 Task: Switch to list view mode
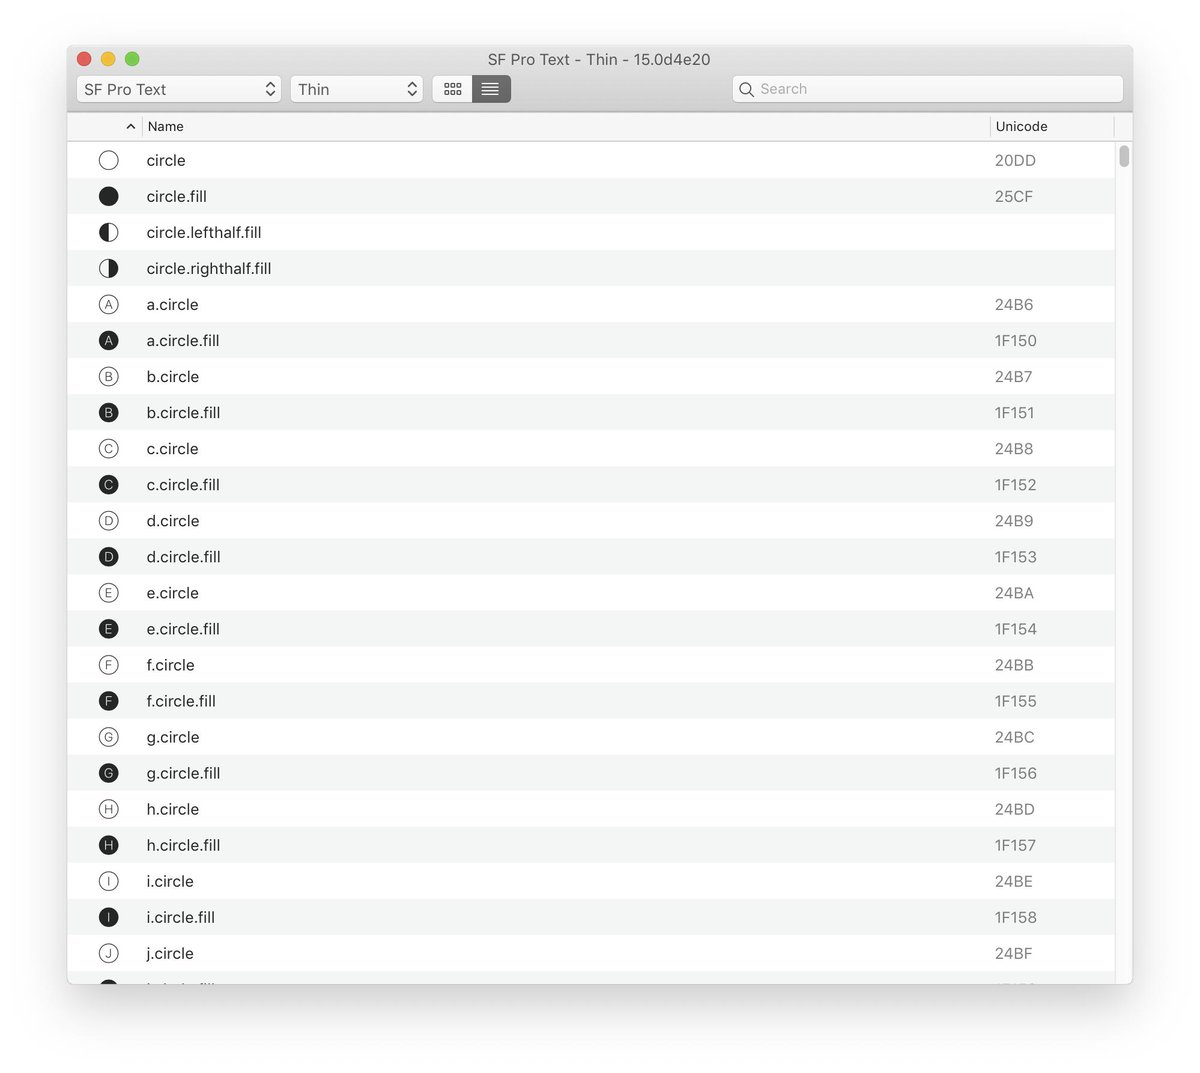[491, 89]
